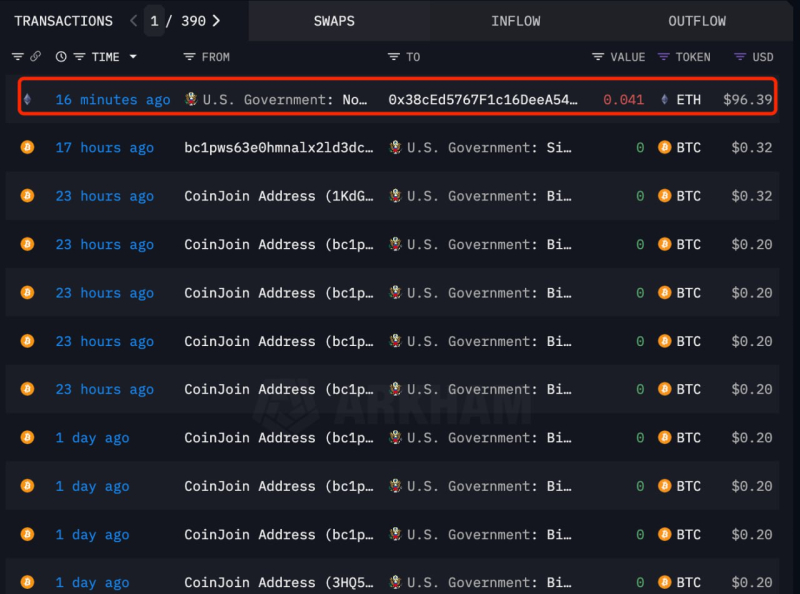Open the TOKEN column filter
Screen dimensions: 800x594
664,57
